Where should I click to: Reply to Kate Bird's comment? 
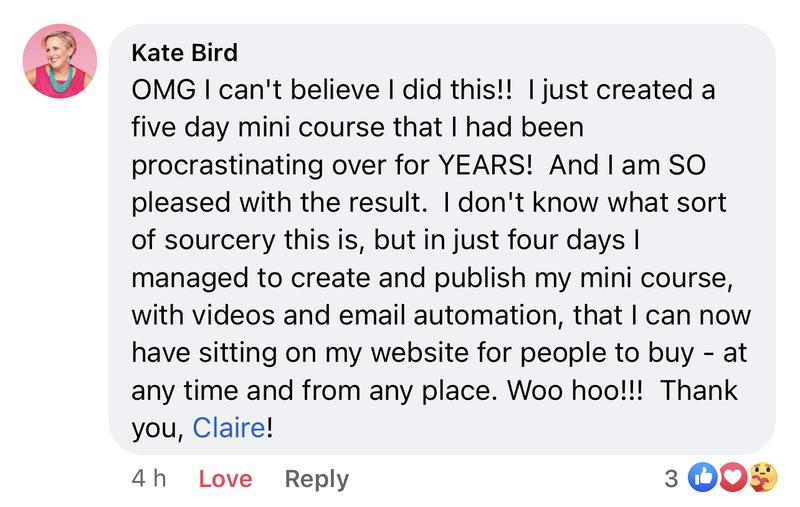(x=317, y=480)
